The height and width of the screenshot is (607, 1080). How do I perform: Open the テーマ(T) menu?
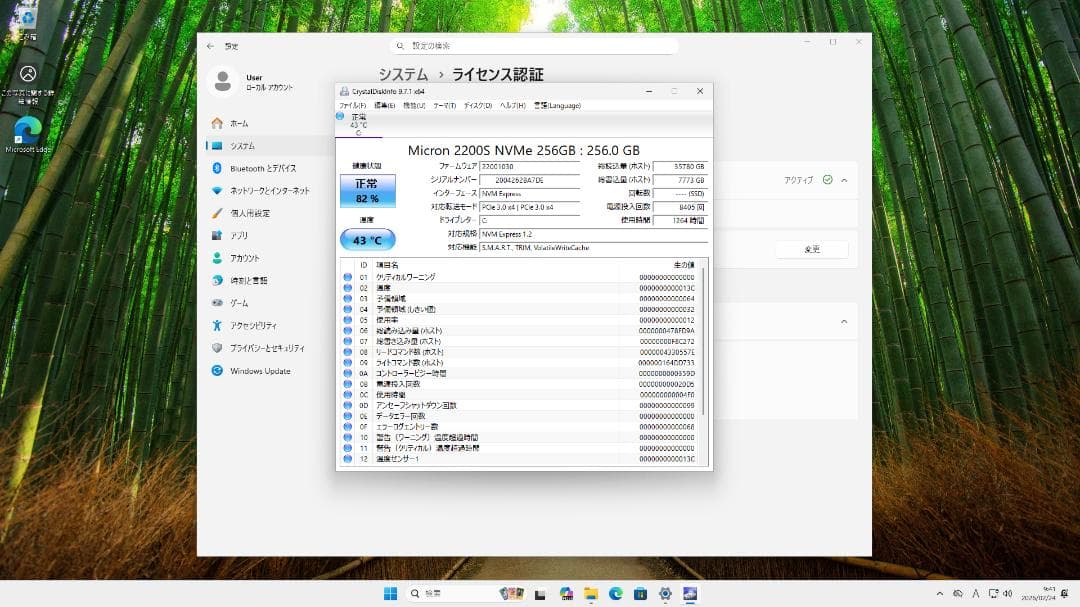coord(444,105)
